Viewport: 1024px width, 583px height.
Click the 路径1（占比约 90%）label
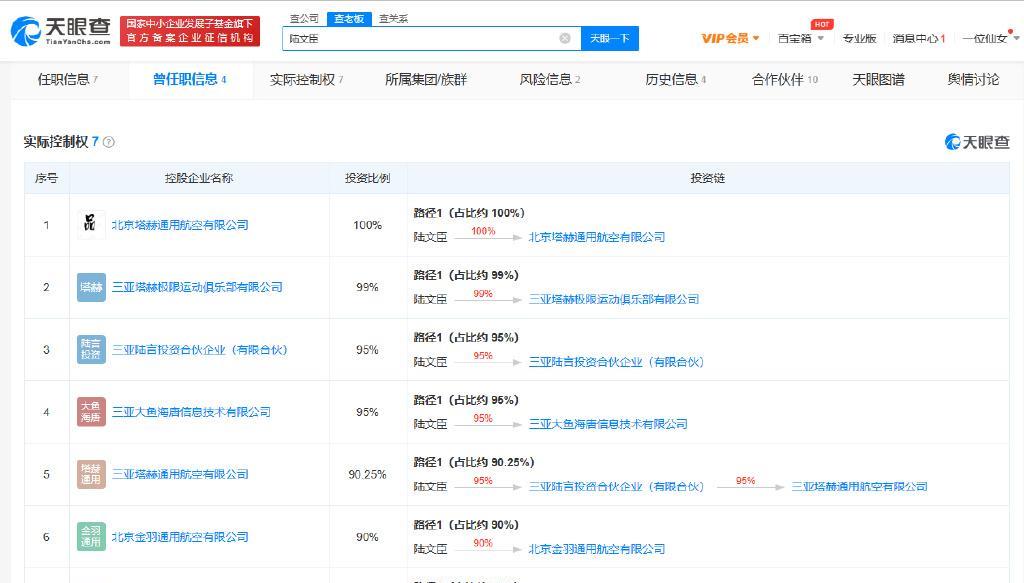466,525
